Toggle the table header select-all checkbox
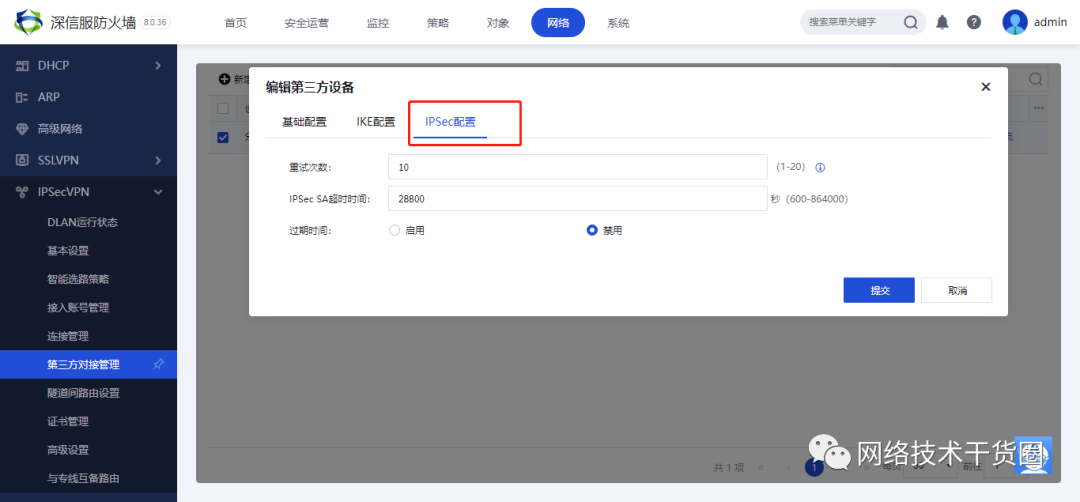This screenshot has width=1080, height=502. point(223,108)
